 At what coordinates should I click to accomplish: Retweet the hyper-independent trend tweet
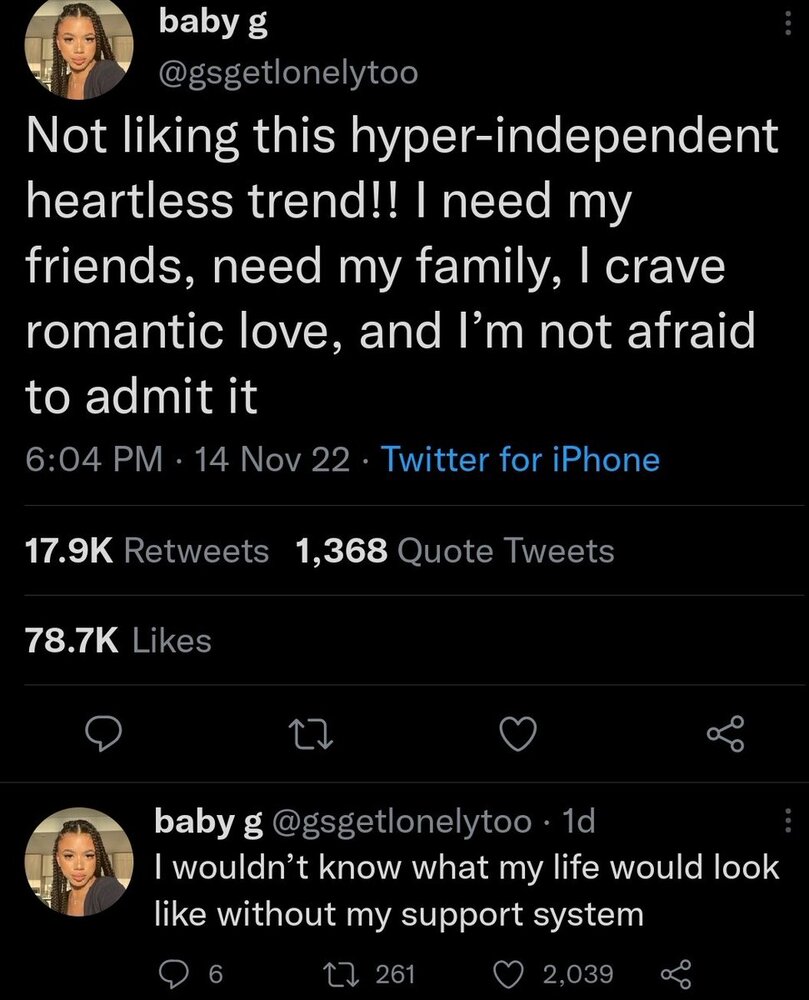point(310,737)
